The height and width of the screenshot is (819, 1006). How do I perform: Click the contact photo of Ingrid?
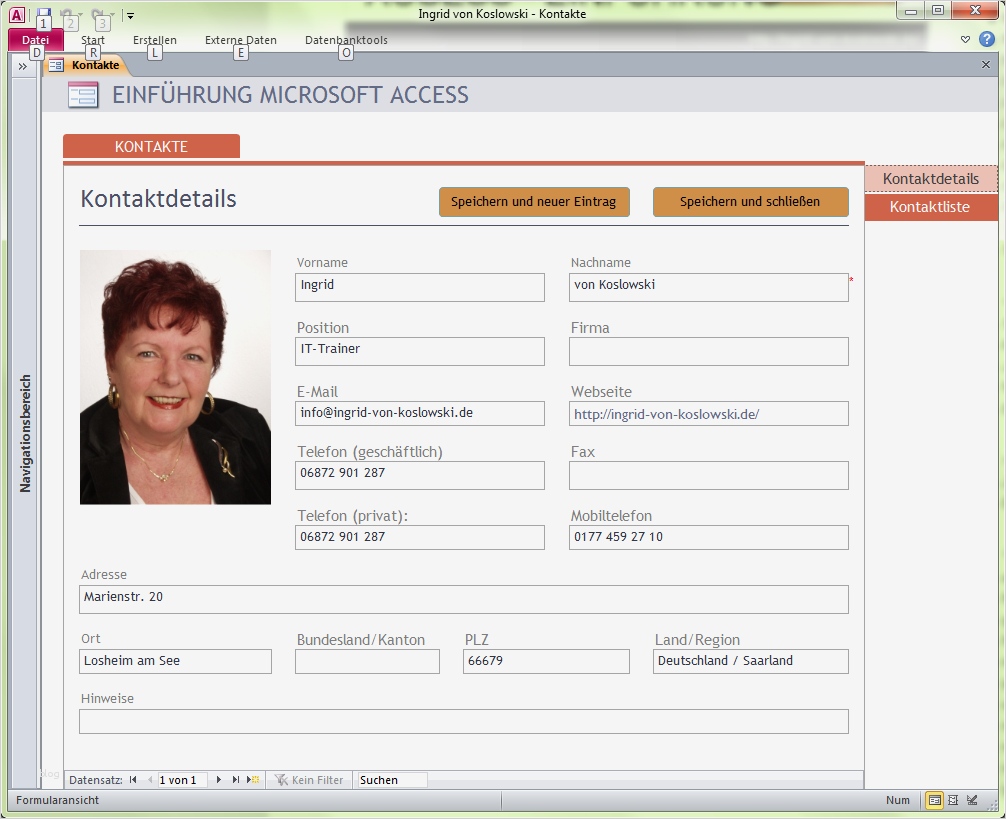(175, 377)
